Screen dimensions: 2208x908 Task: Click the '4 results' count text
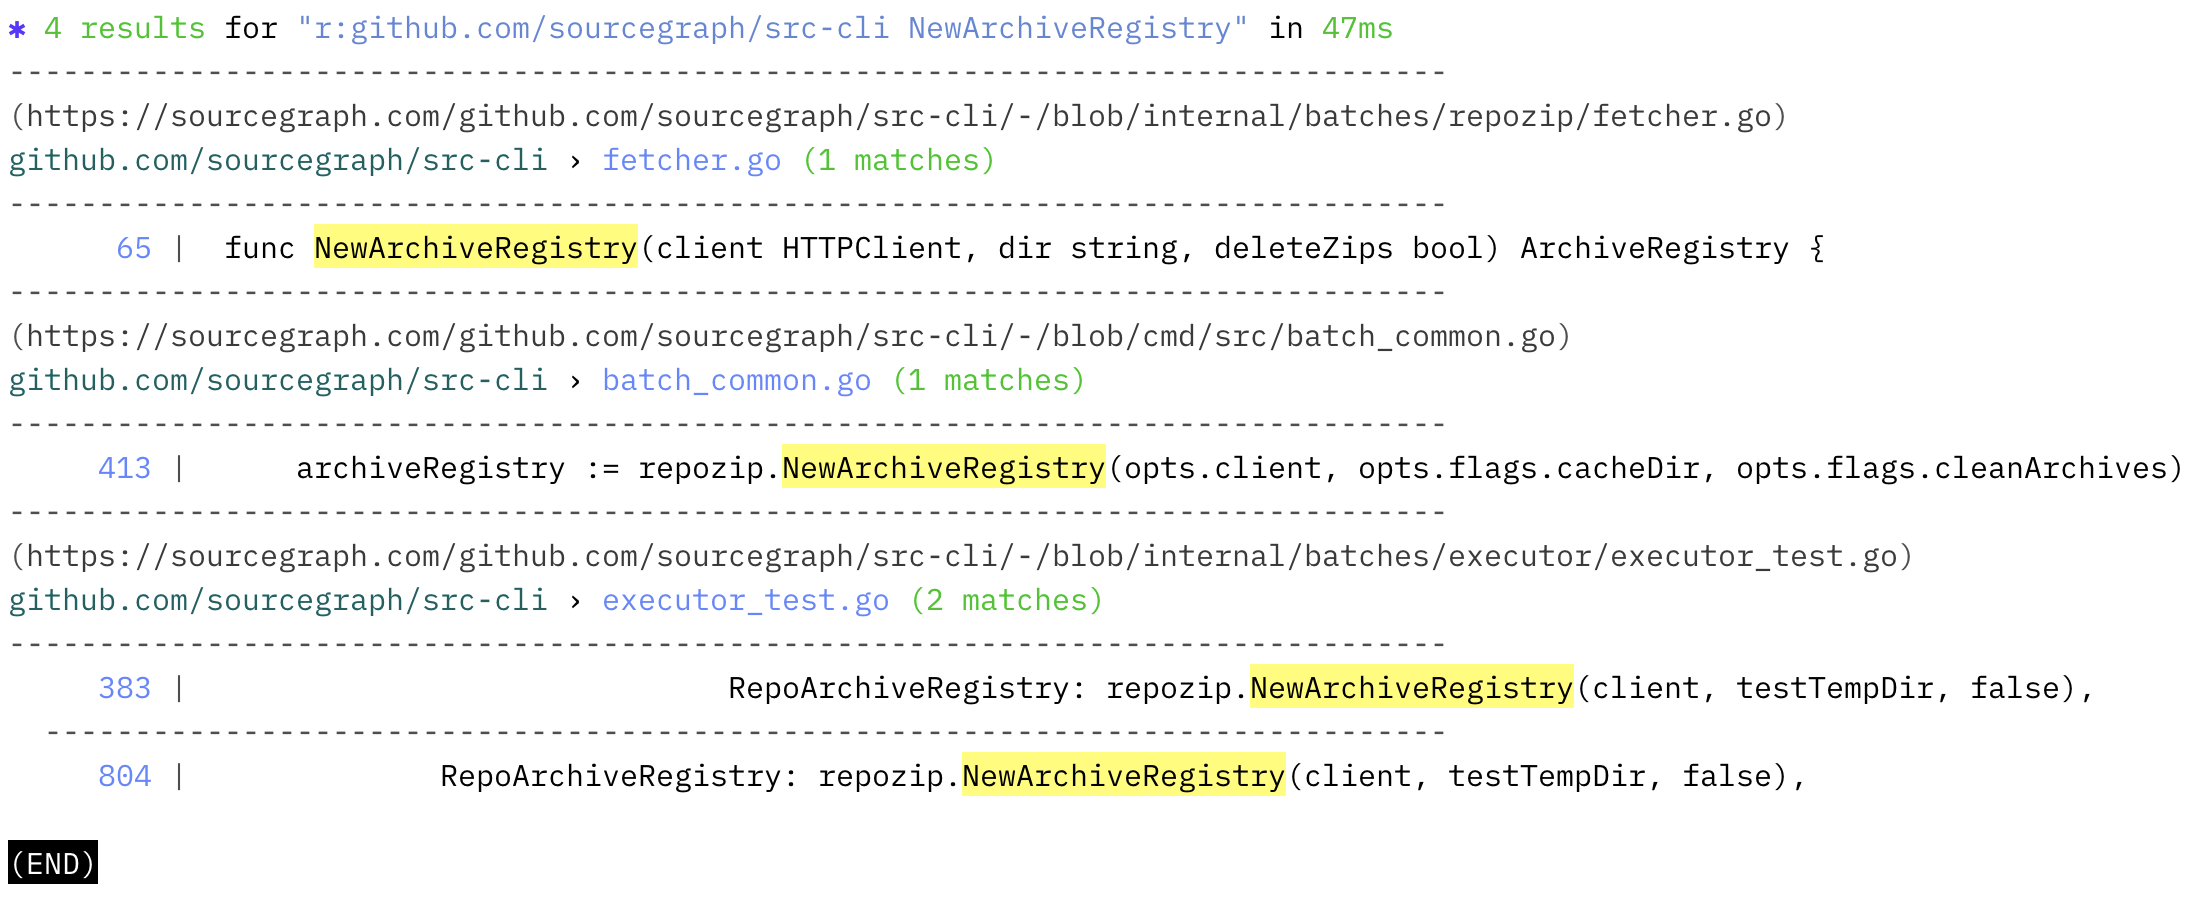tap(125, 28)
